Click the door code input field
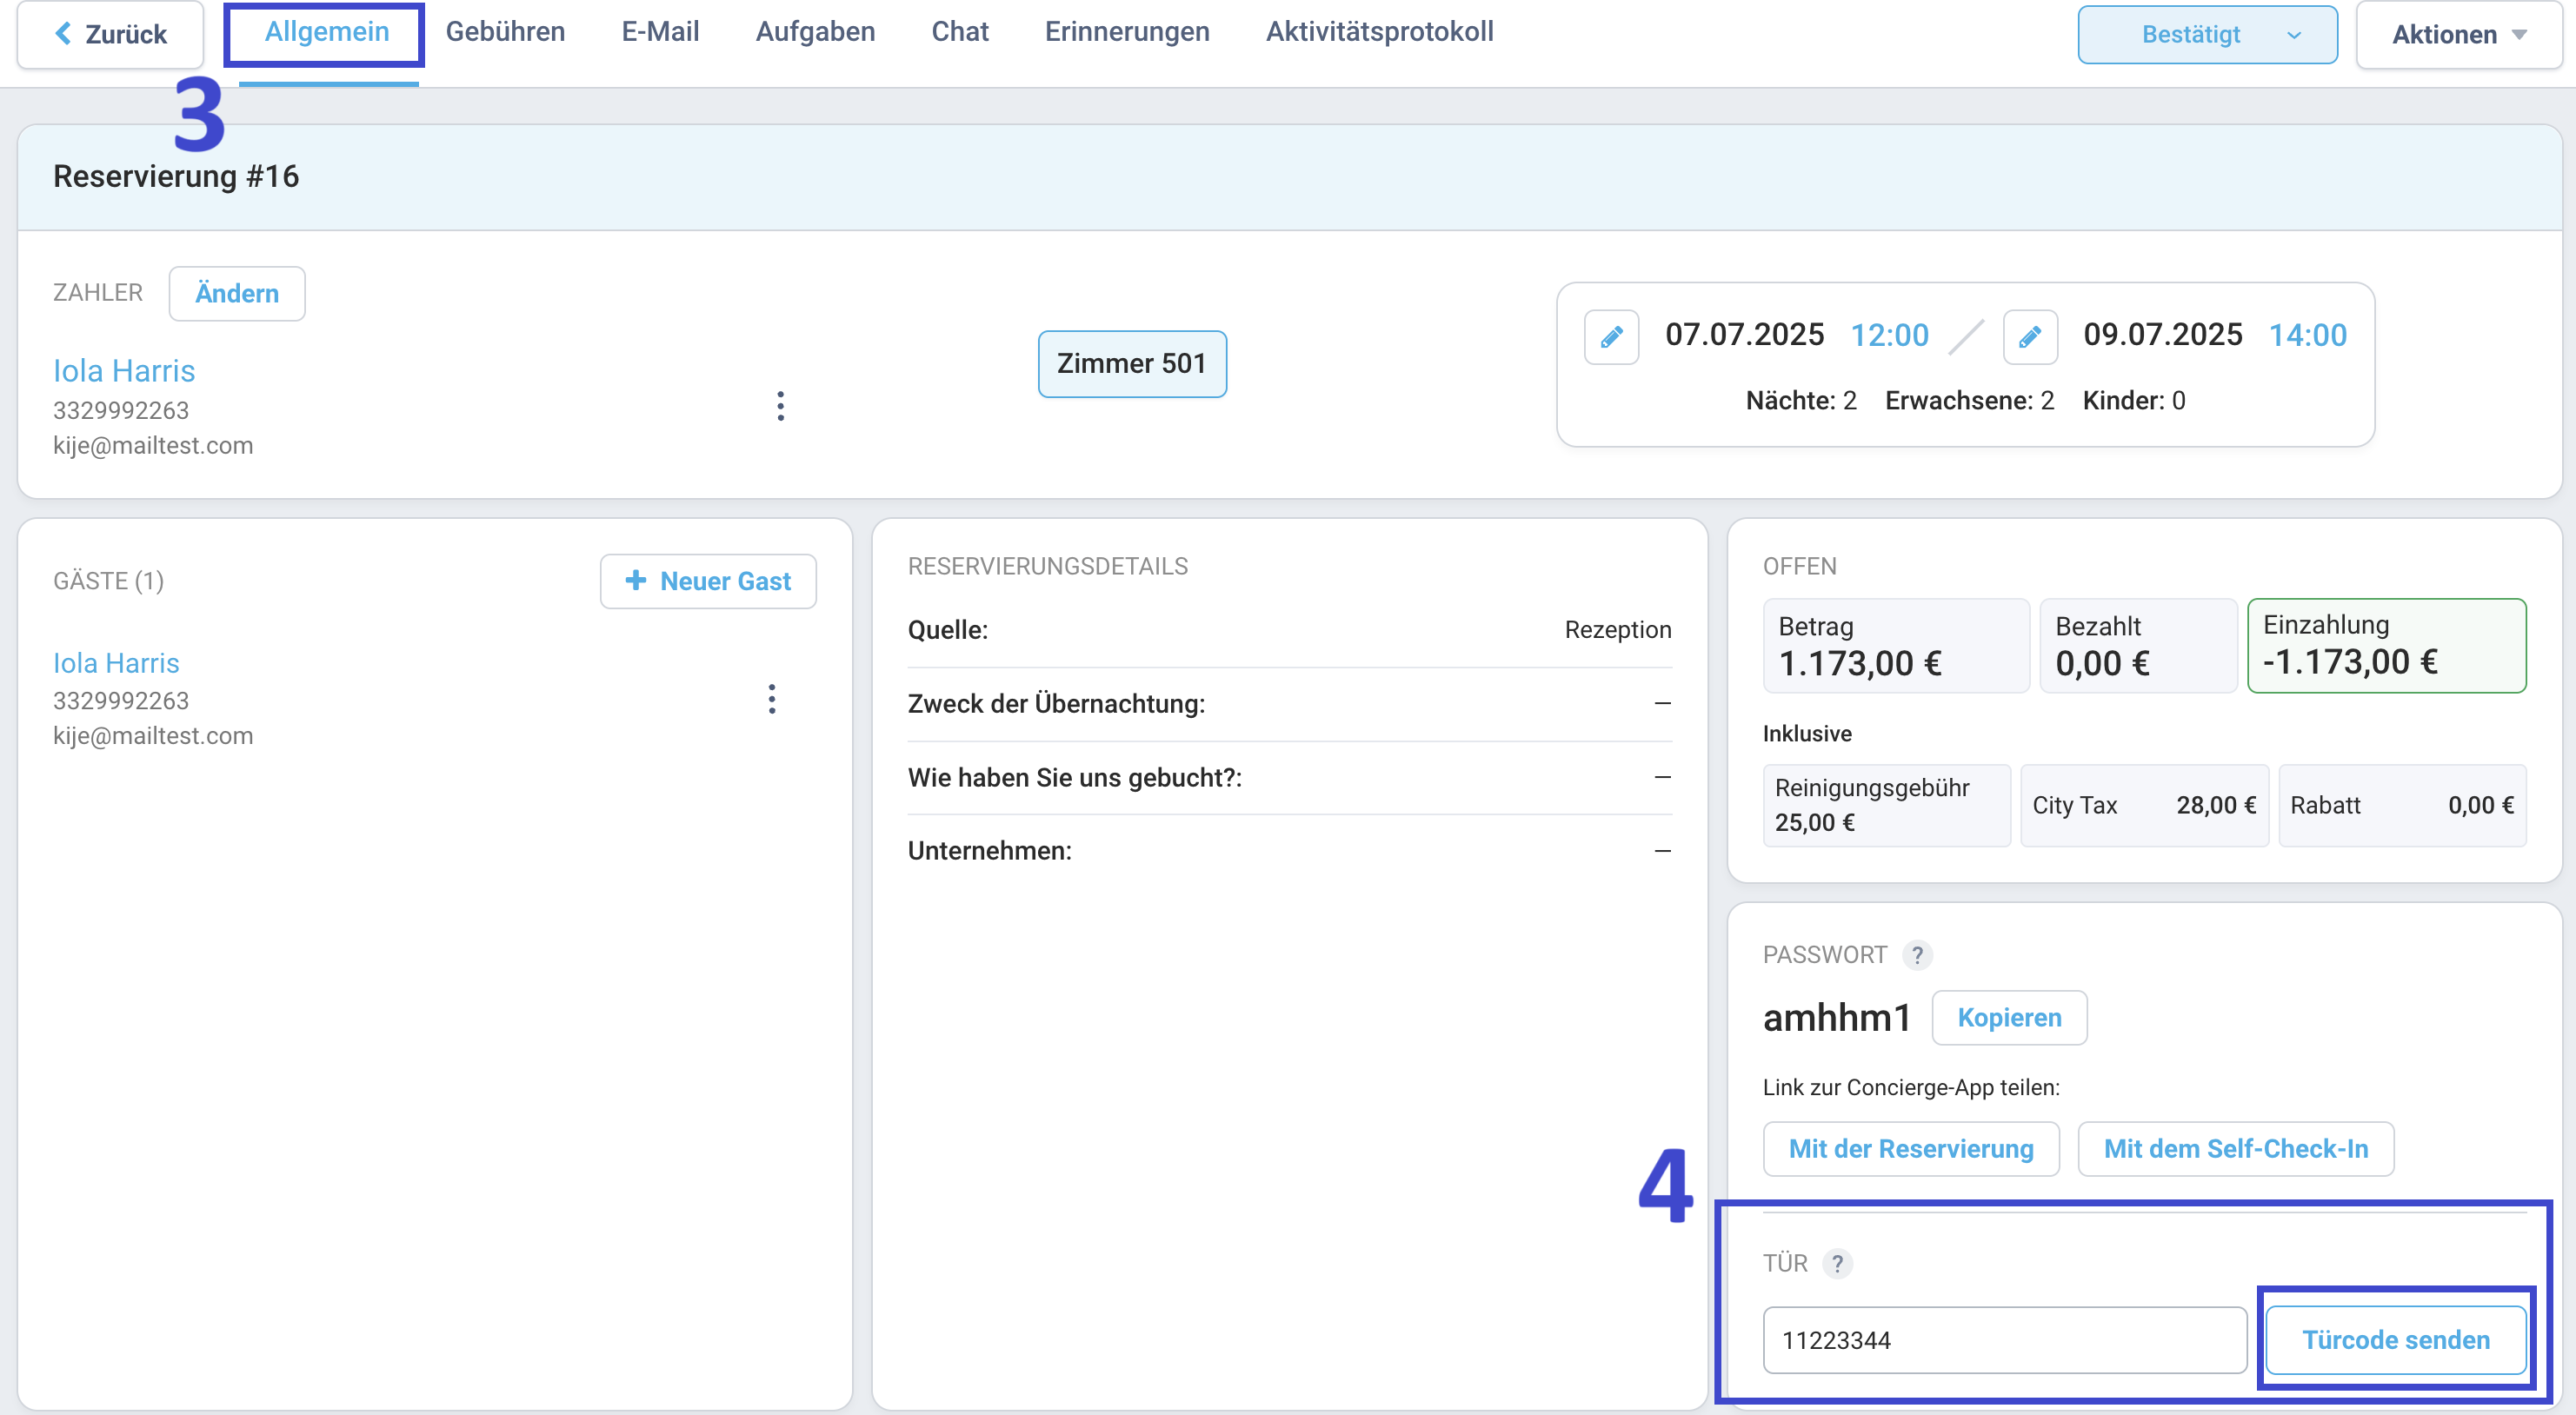This screenshot has height=1415, width=2576. tap(2004, 1340)
